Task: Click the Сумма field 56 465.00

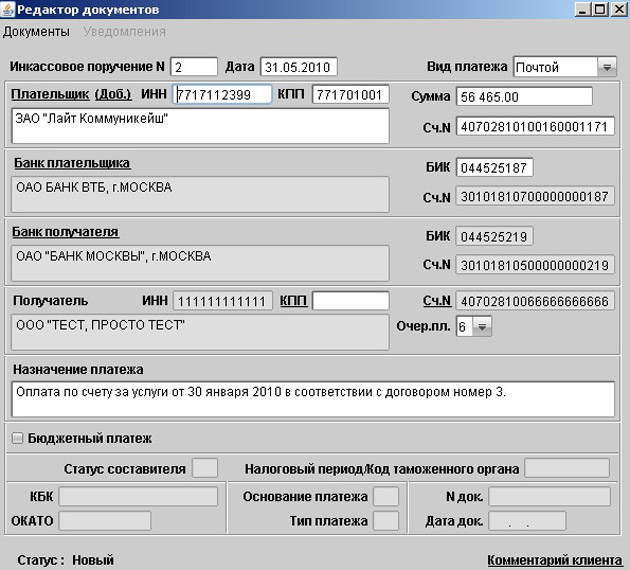Action: pyautogui.click(x=524, y=97)
